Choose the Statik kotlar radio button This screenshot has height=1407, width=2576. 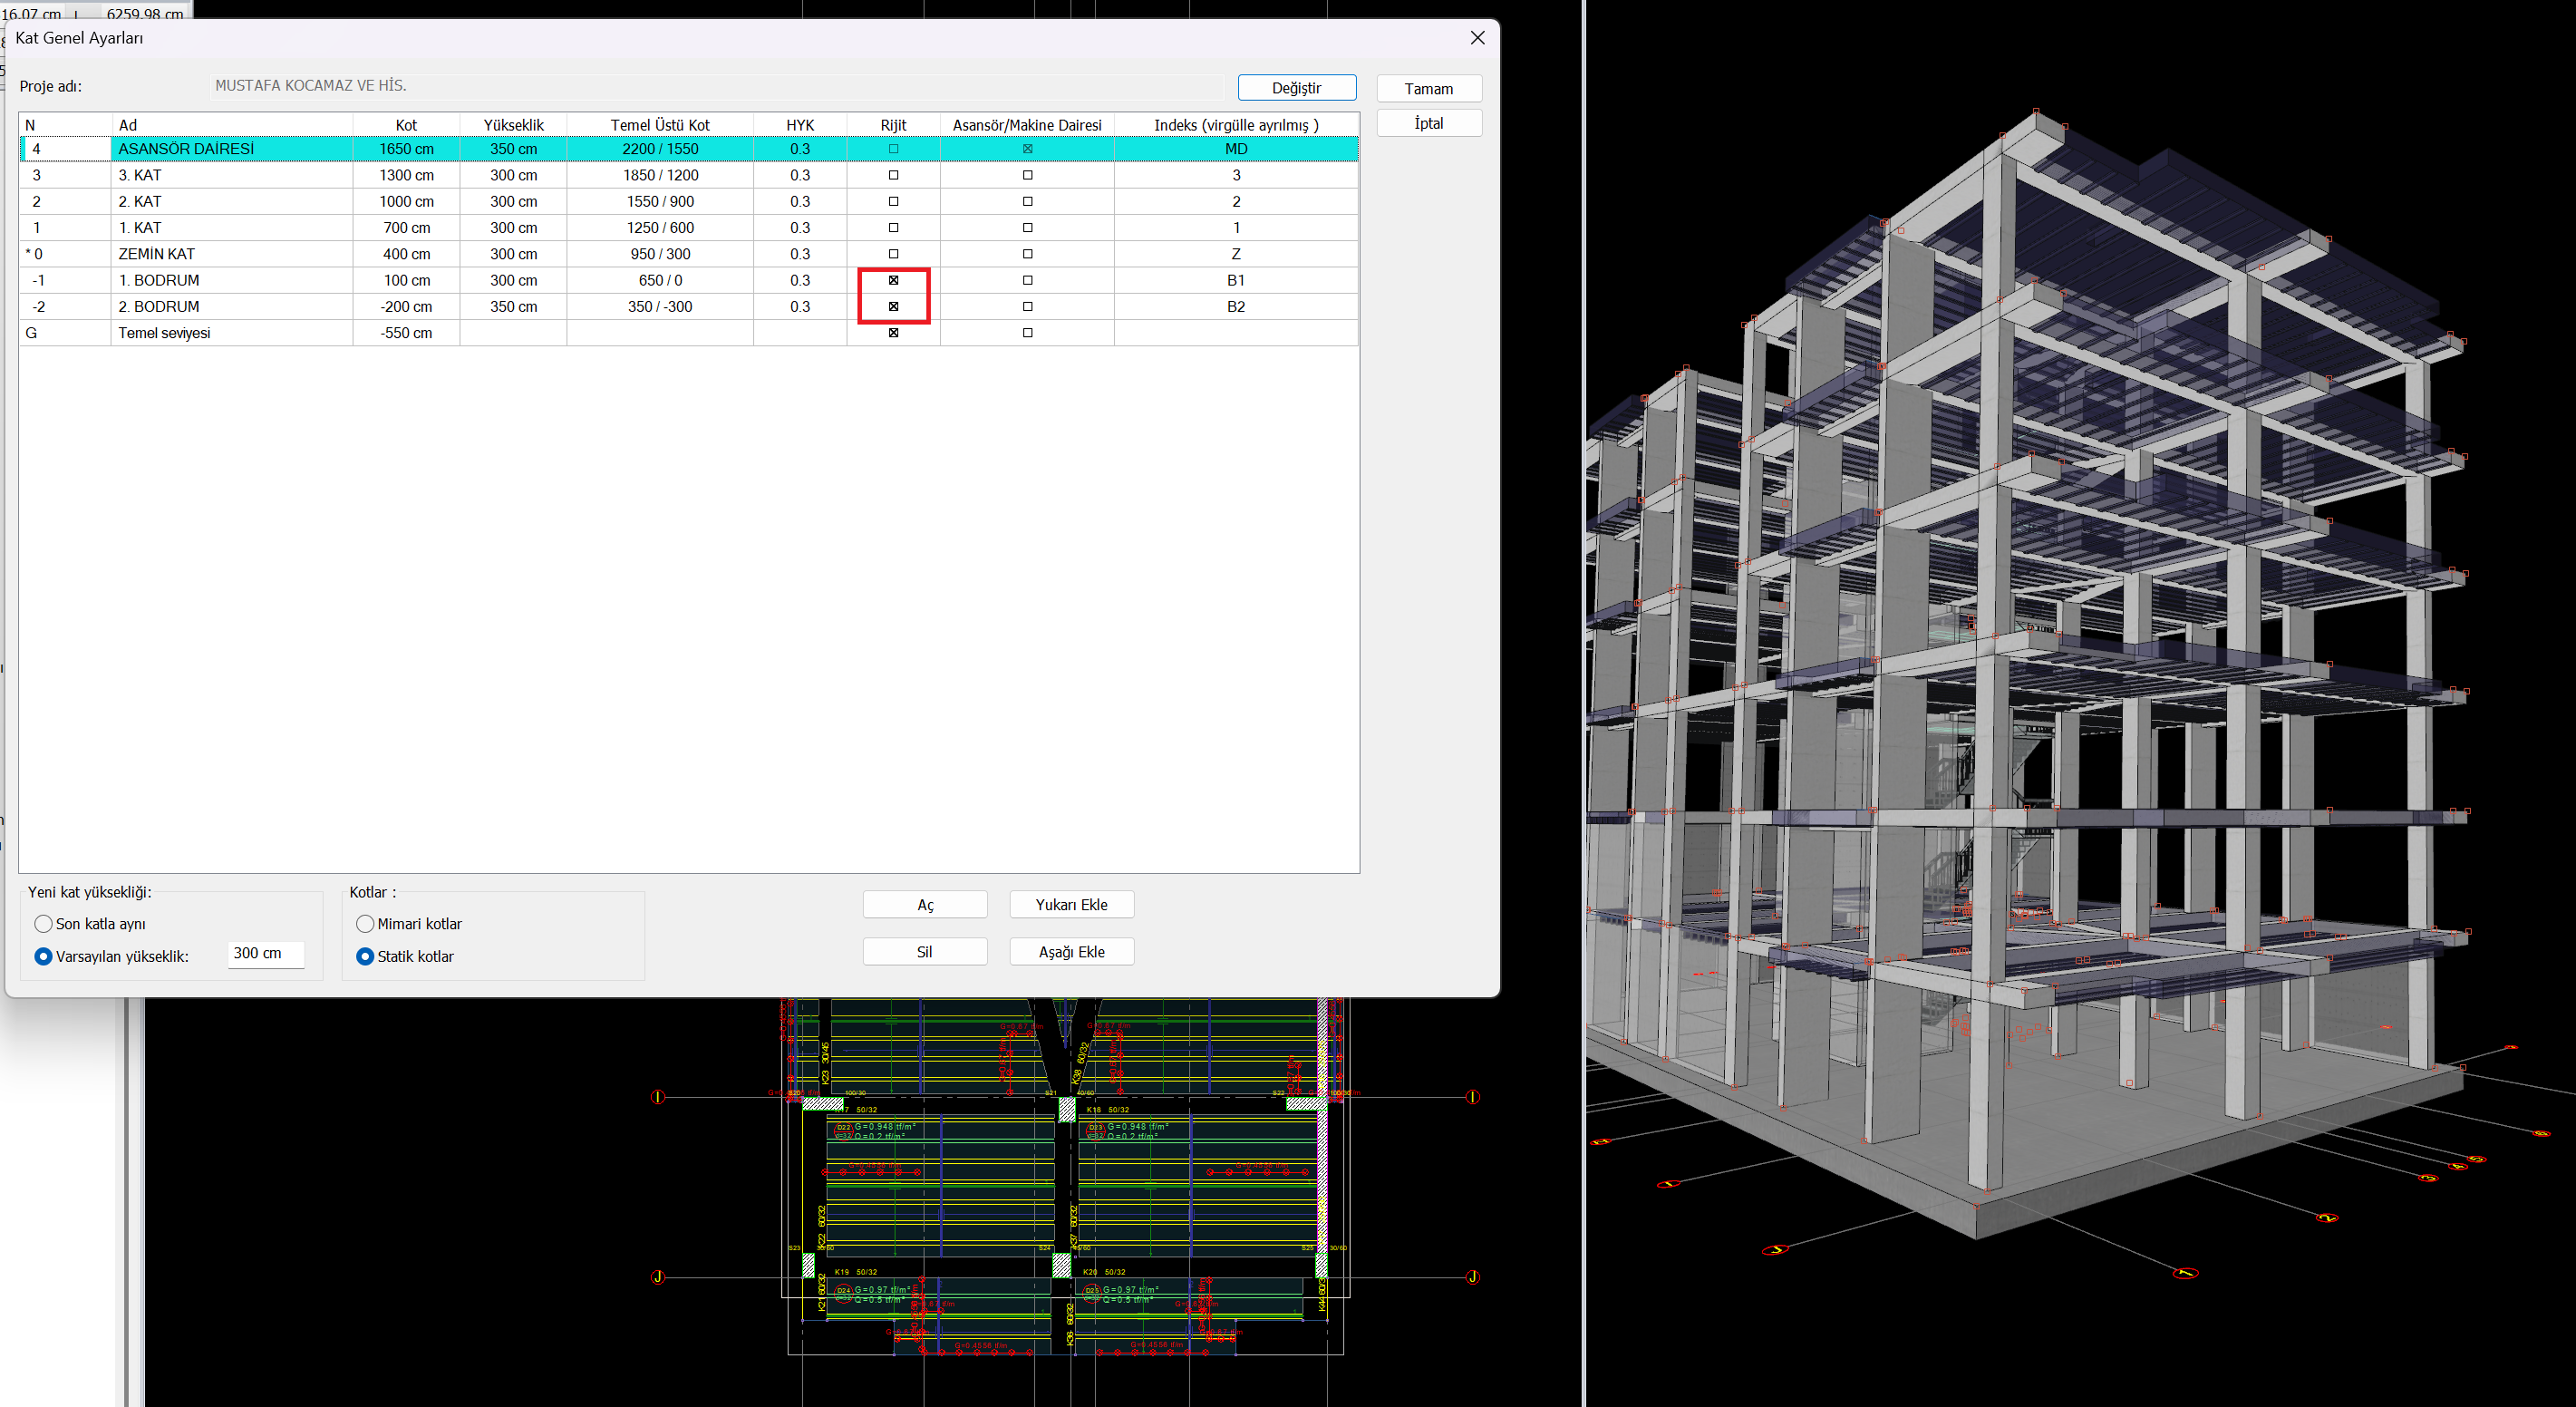(x=365, y=956)
